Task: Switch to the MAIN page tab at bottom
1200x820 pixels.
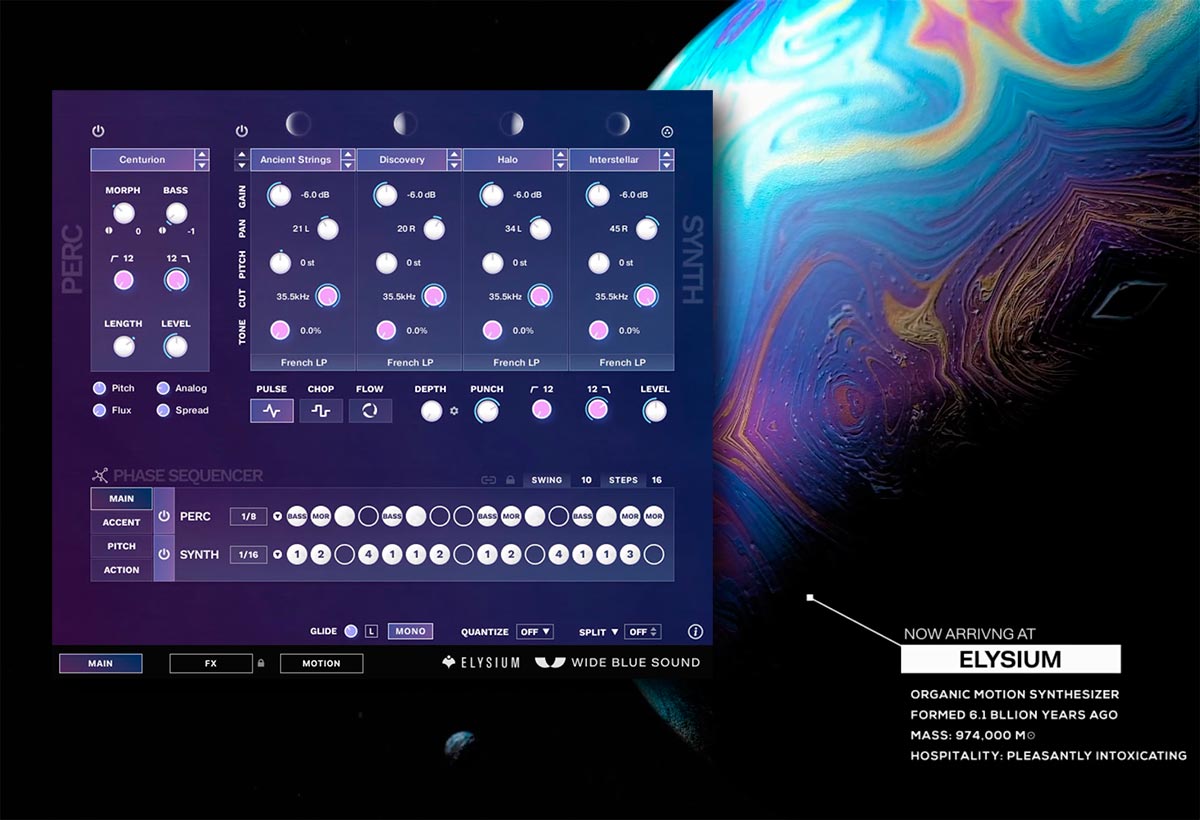Action: click(x=100, y=663)
